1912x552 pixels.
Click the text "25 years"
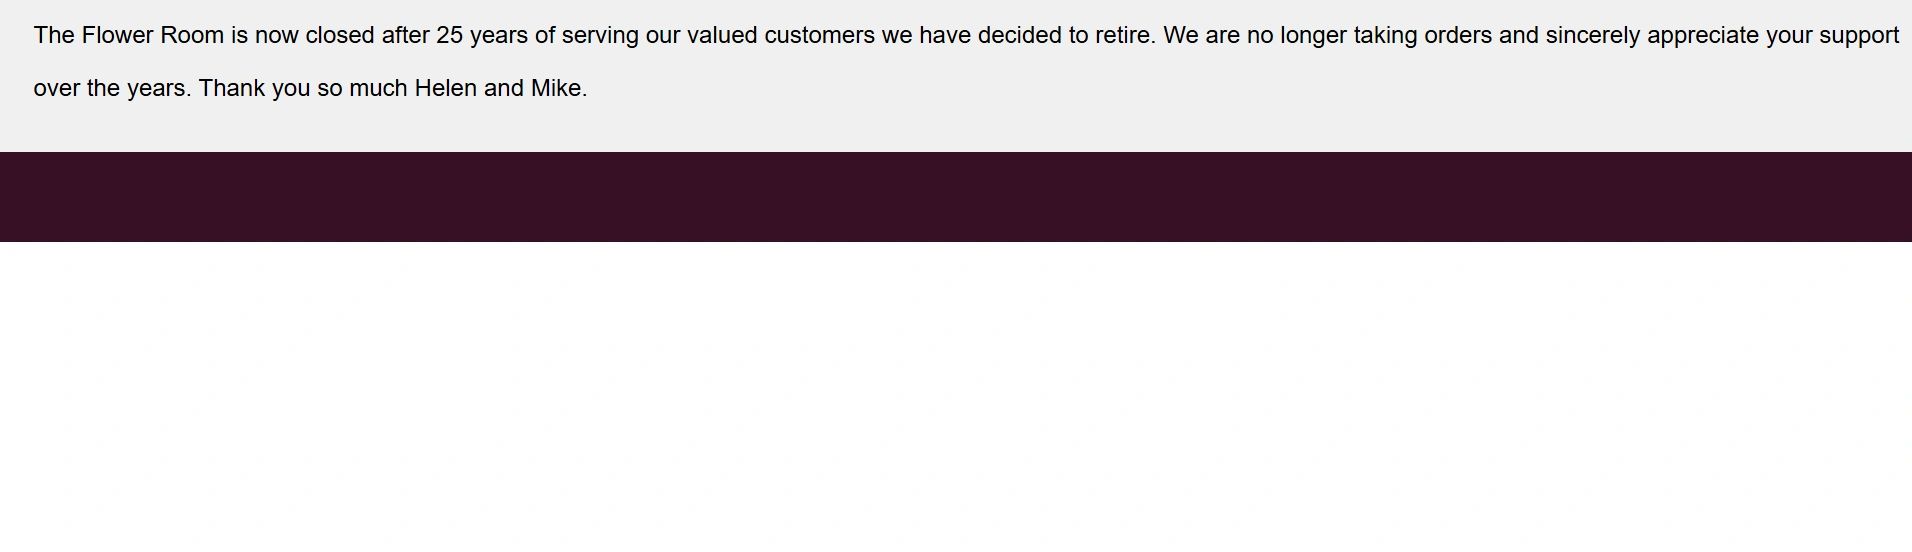pyautogui.click(x=481, y=36)
